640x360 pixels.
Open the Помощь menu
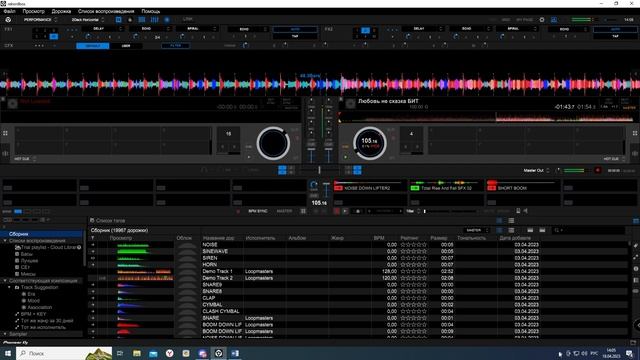(x=151, y=11)
